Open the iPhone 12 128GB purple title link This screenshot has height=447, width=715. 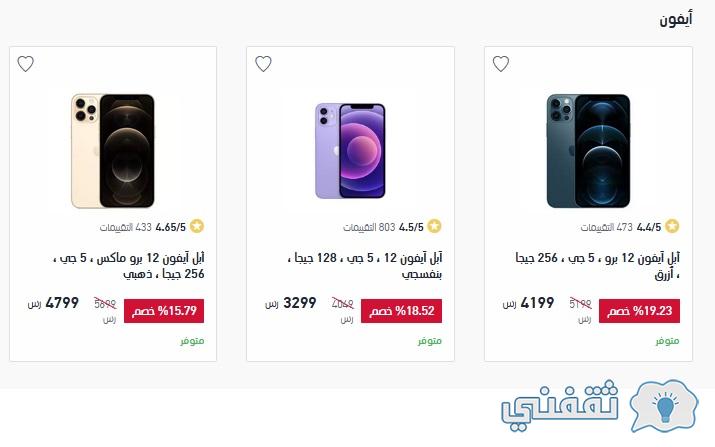(x=365, y=265)
